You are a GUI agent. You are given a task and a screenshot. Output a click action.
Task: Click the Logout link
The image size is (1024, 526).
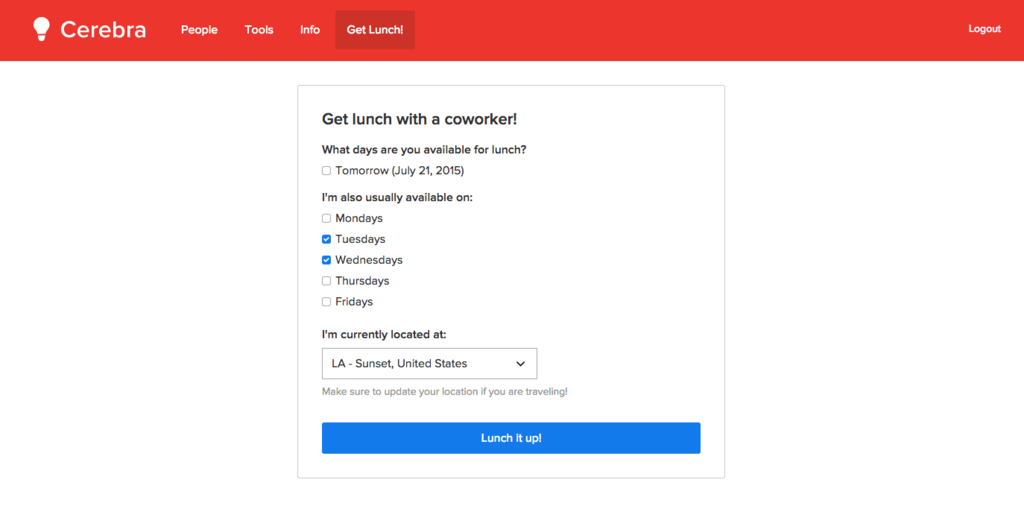point(985,29)
